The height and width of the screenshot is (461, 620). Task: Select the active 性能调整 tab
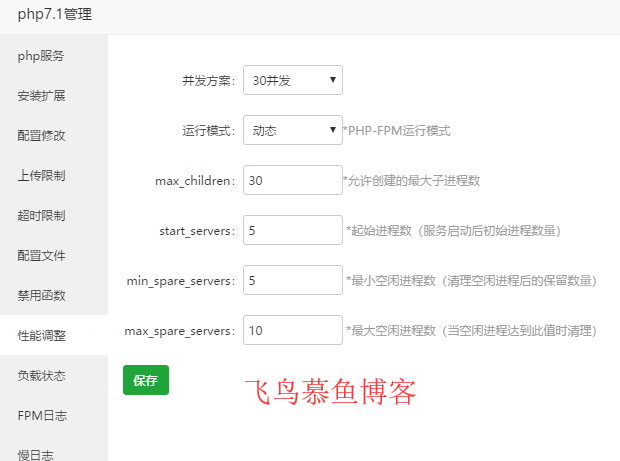pyautogui.click(x=41, y=336)
